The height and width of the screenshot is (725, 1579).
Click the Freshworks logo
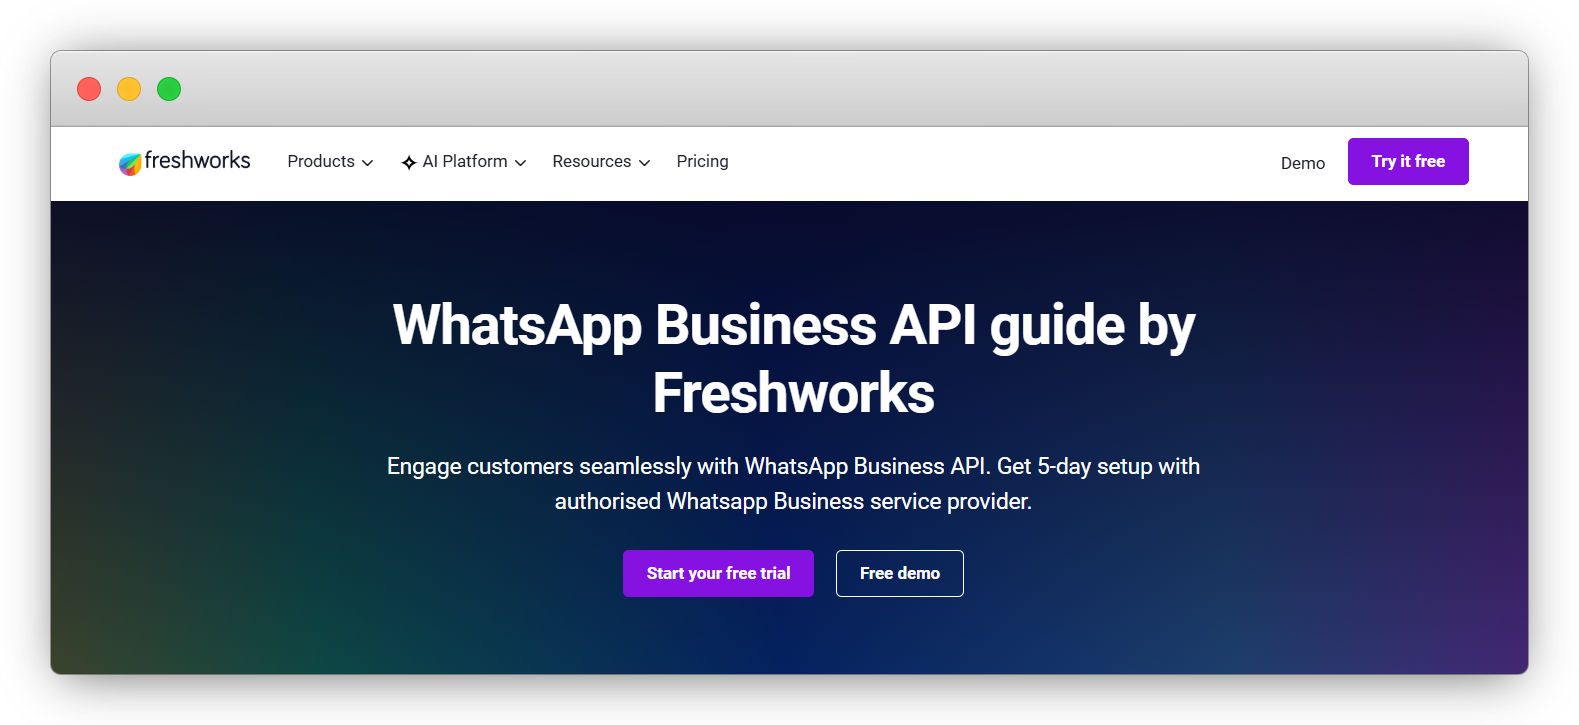pos(184,162)
